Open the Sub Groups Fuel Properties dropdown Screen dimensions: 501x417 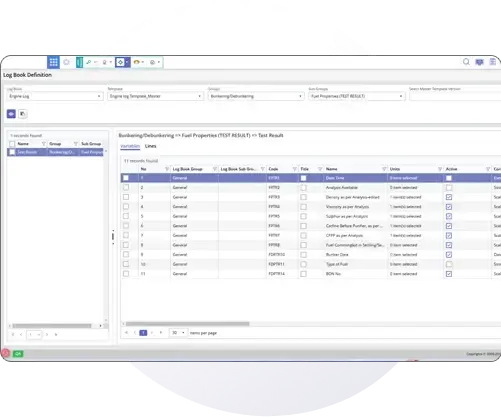coord(357,96)
